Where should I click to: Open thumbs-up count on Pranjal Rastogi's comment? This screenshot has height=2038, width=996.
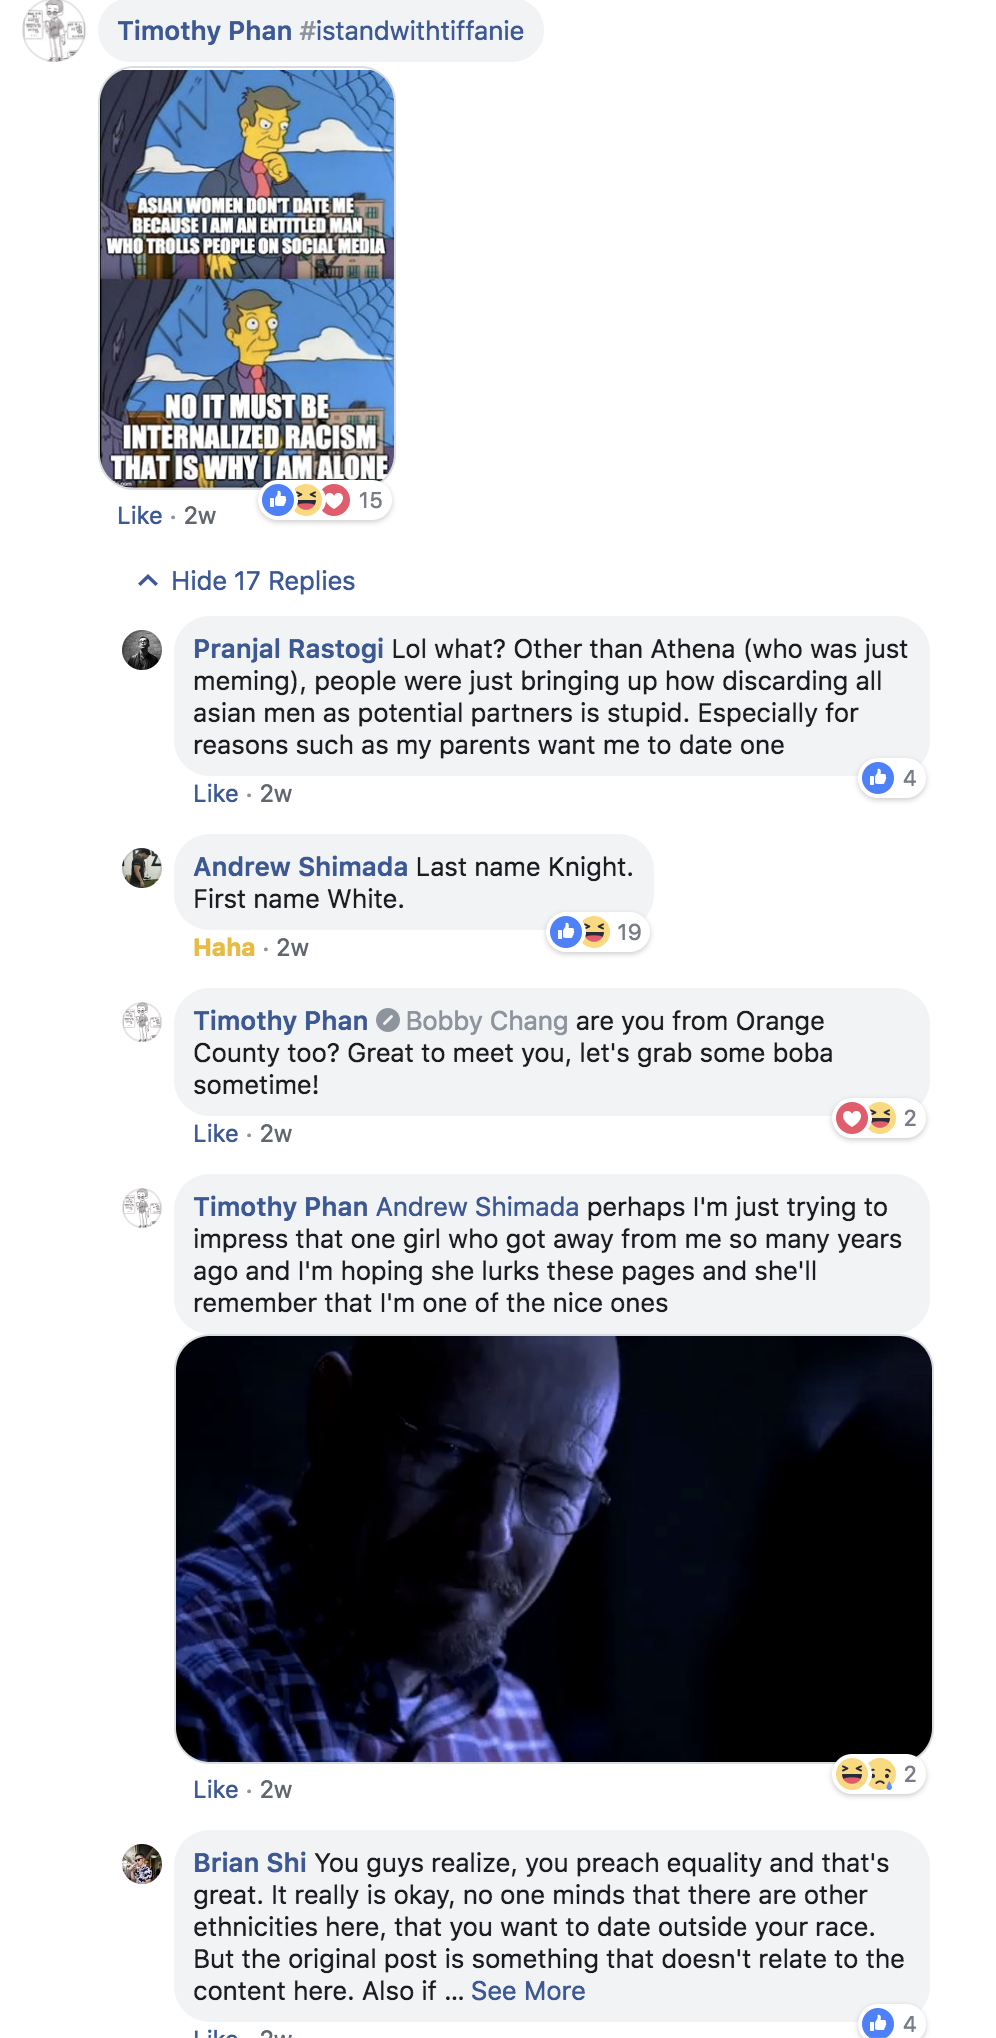click(892, 778)
